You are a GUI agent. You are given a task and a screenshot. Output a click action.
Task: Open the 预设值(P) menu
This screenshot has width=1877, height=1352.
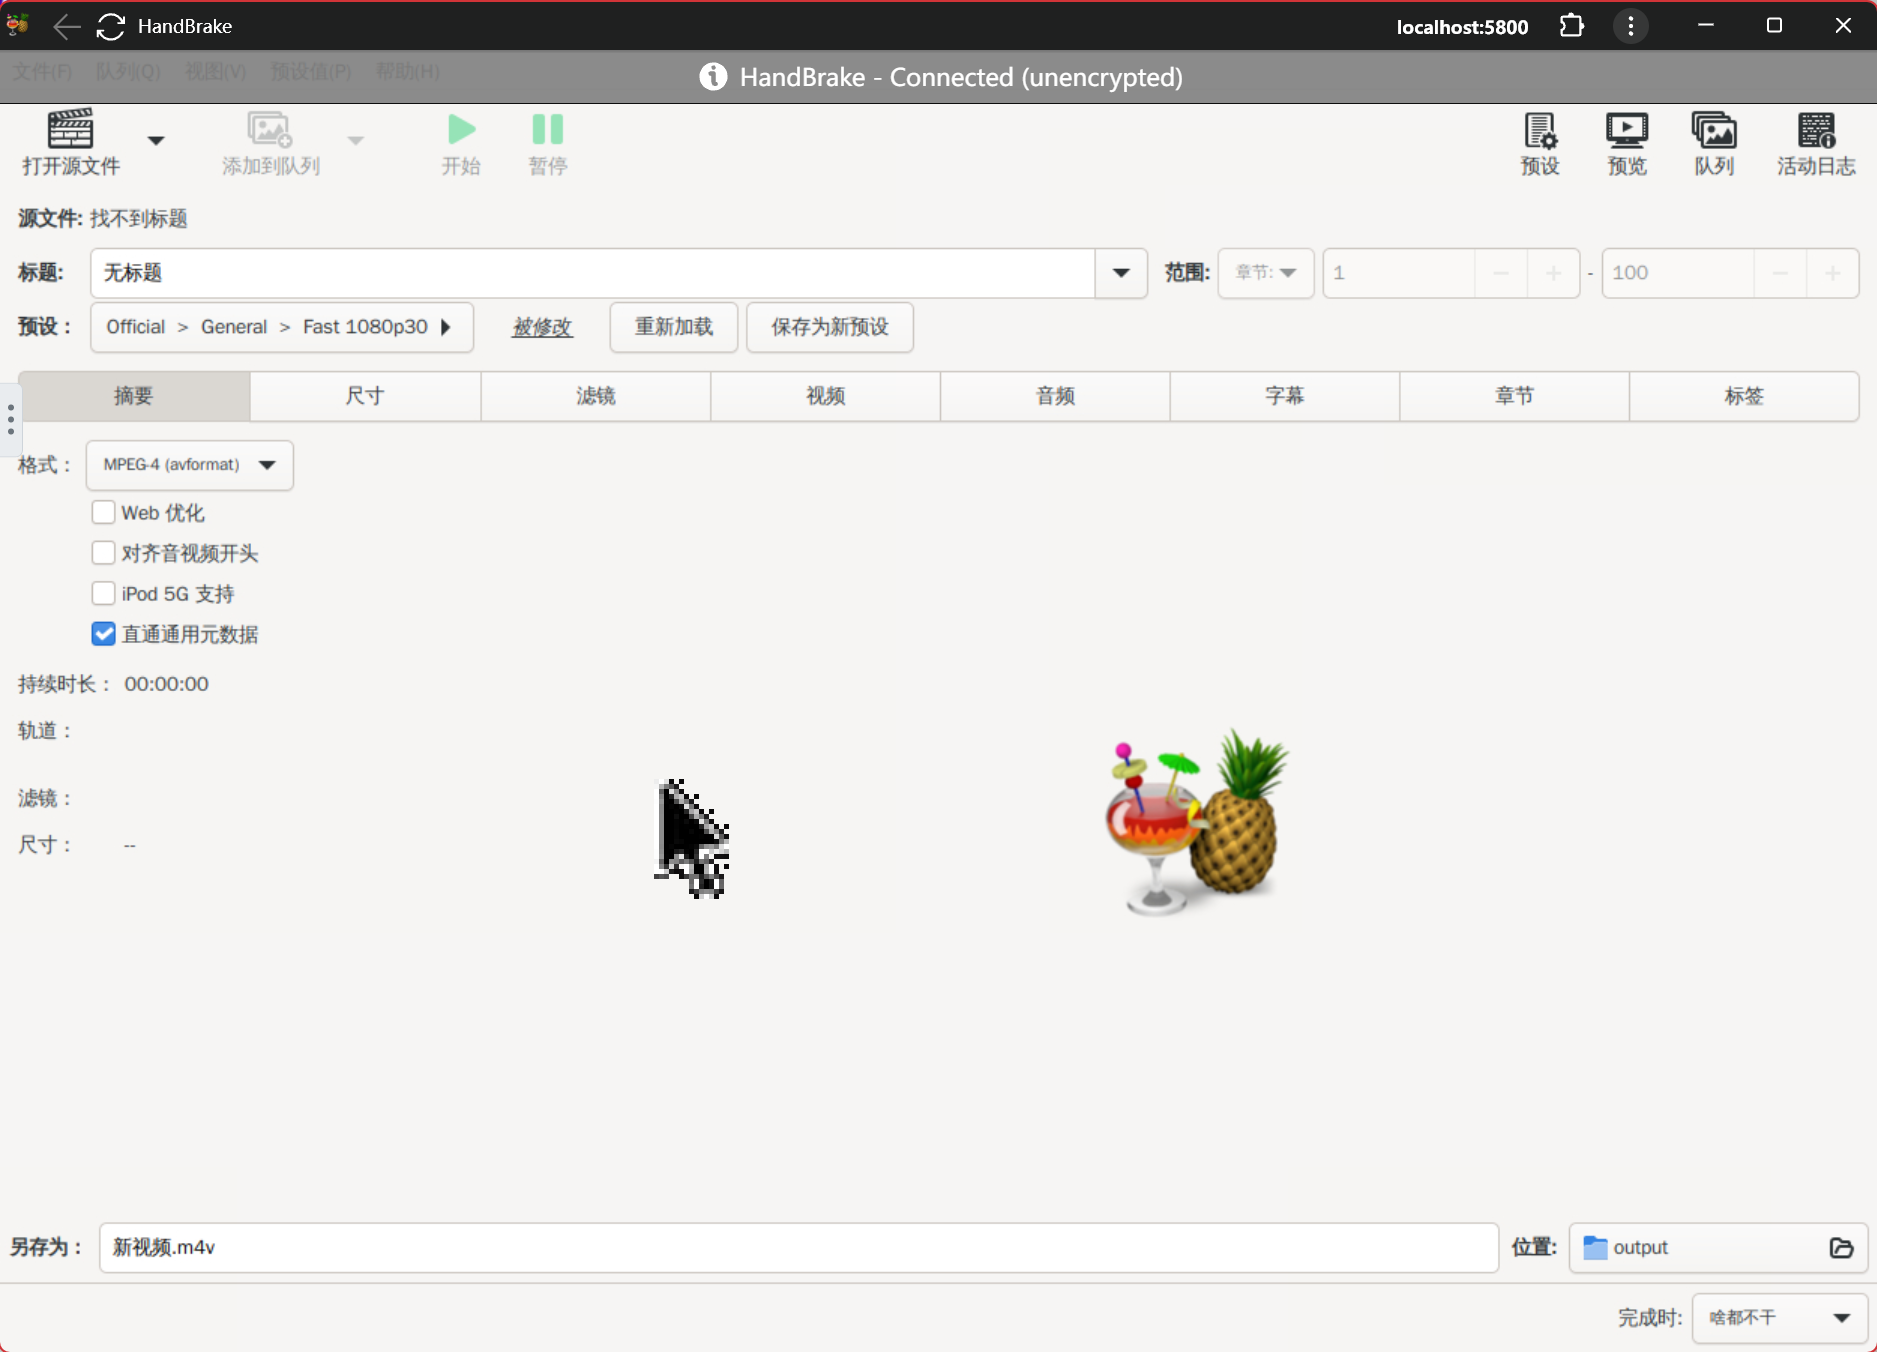(x=311, y=72)
